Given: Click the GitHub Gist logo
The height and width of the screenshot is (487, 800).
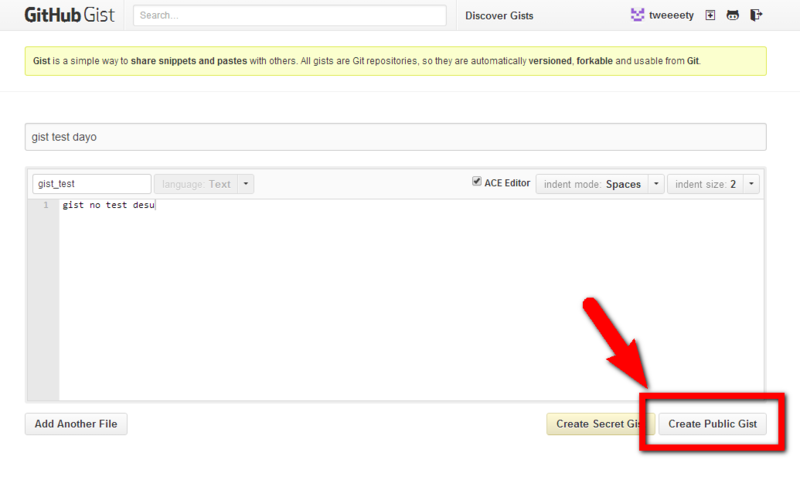Looking at the screenshot, I should [69, 15].
